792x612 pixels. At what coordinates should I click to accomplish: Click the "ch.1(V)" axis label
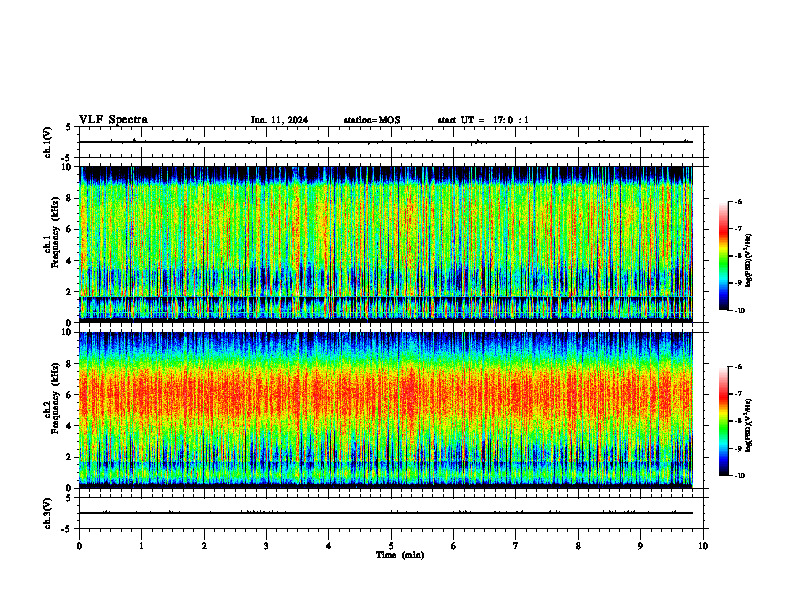pos(48,142)
